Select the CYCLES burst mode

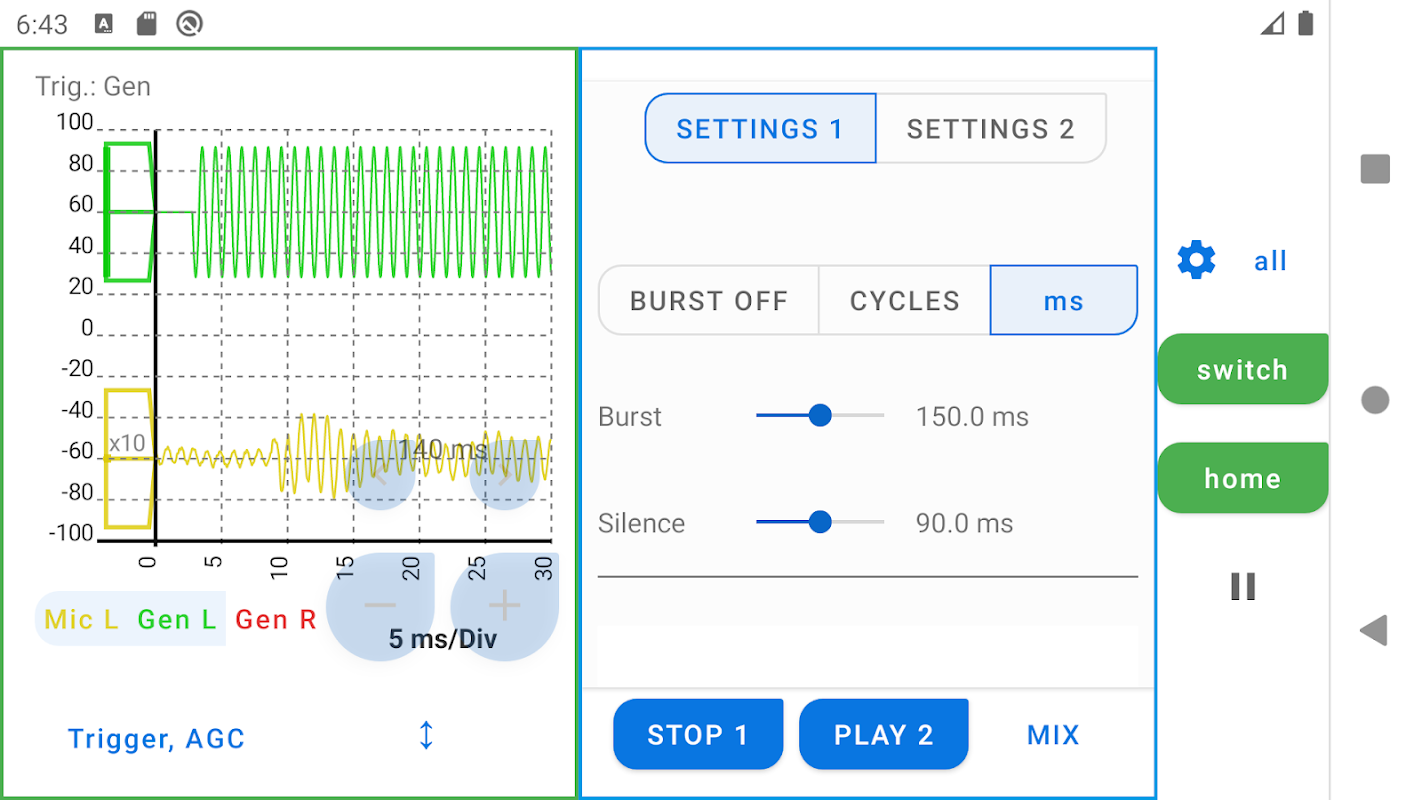[904, 301]
